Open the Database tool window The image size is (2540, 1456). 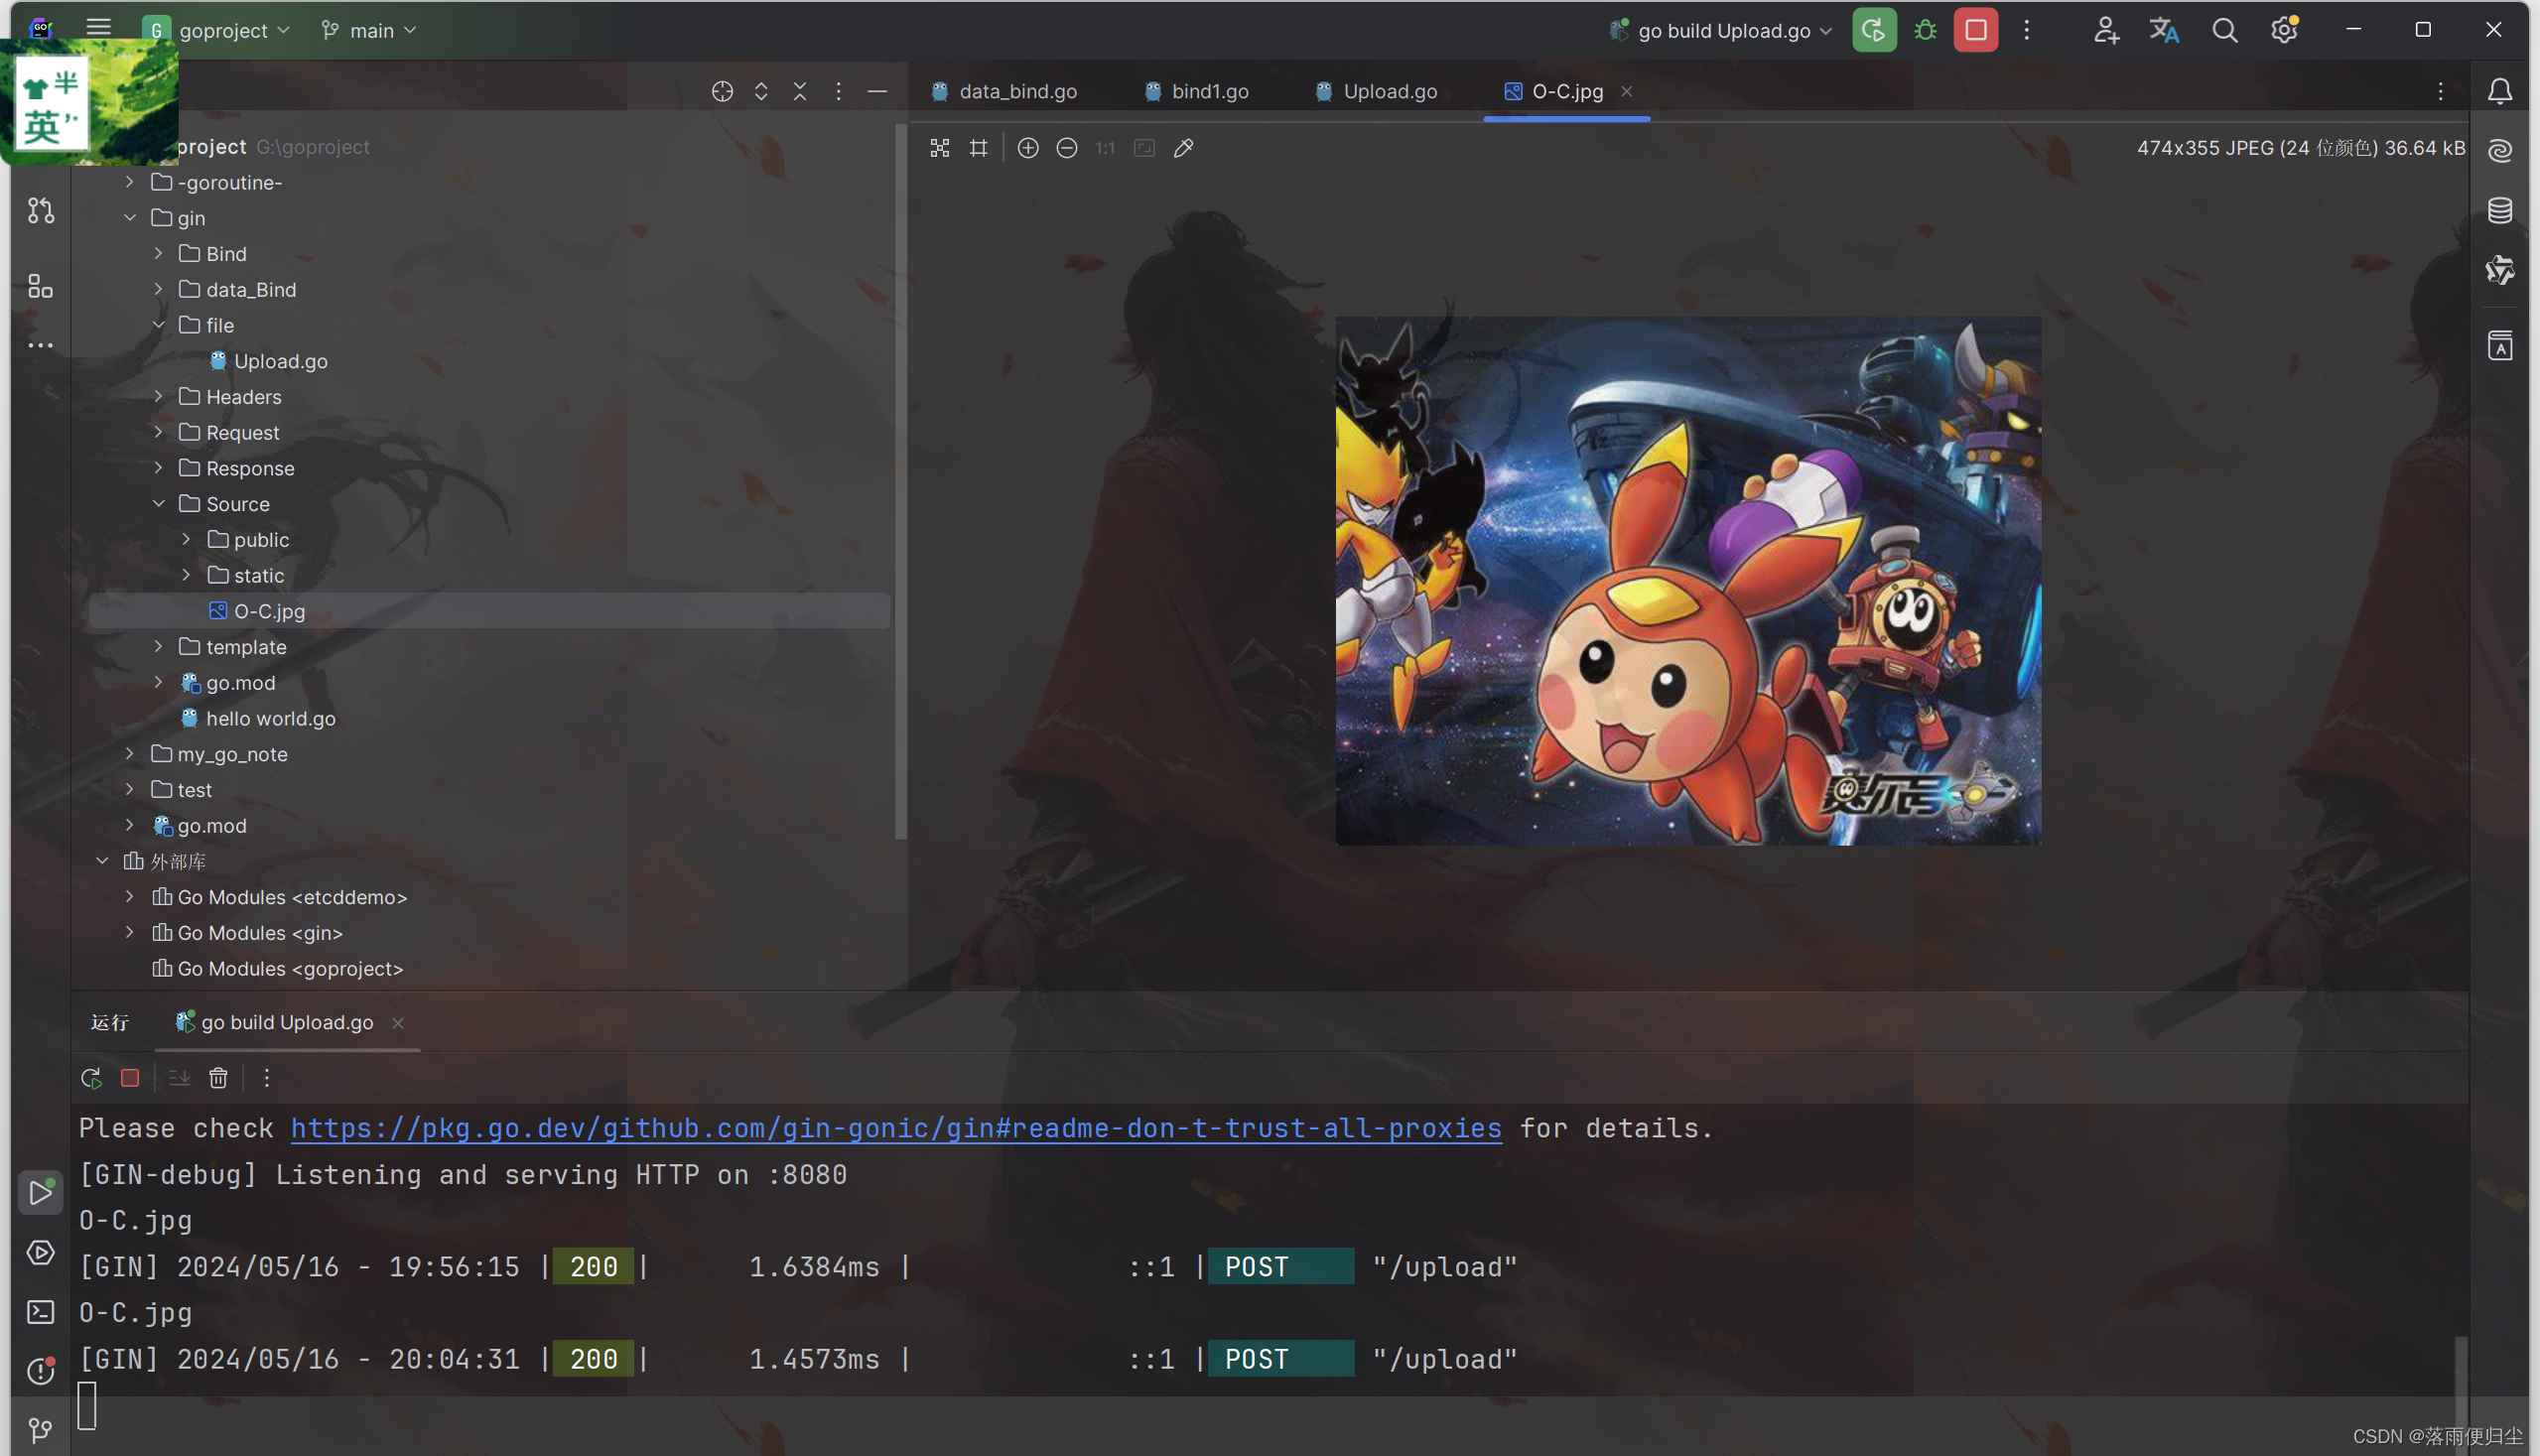pyautogui.click(x=2499, y=210)
